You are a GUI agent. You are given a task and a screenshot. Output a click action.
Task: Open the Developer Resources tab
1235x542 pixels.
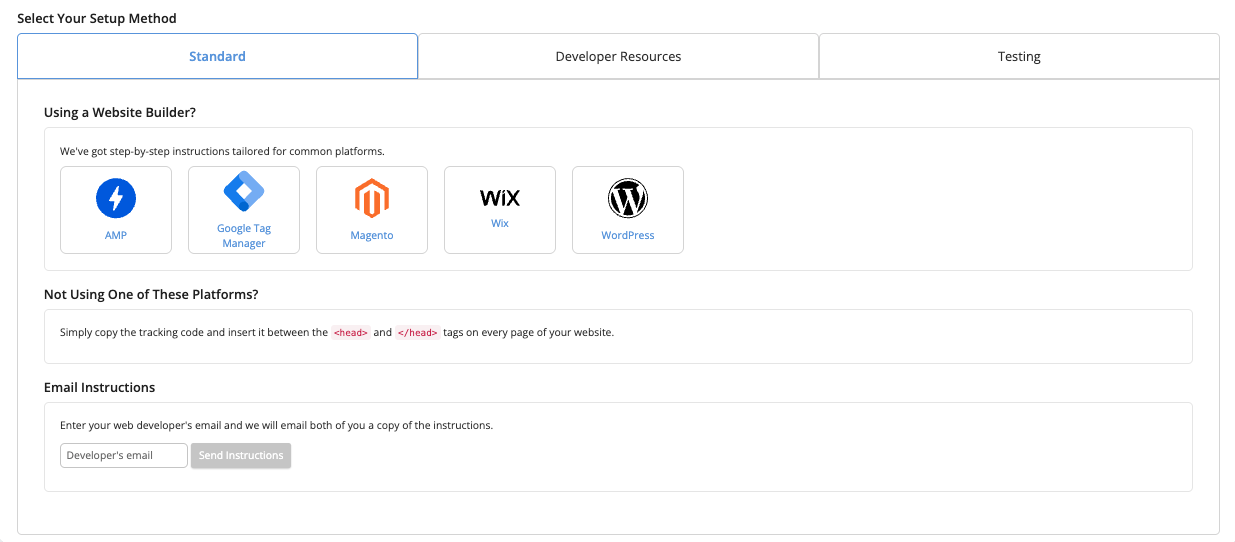click(x=618, y=56)
